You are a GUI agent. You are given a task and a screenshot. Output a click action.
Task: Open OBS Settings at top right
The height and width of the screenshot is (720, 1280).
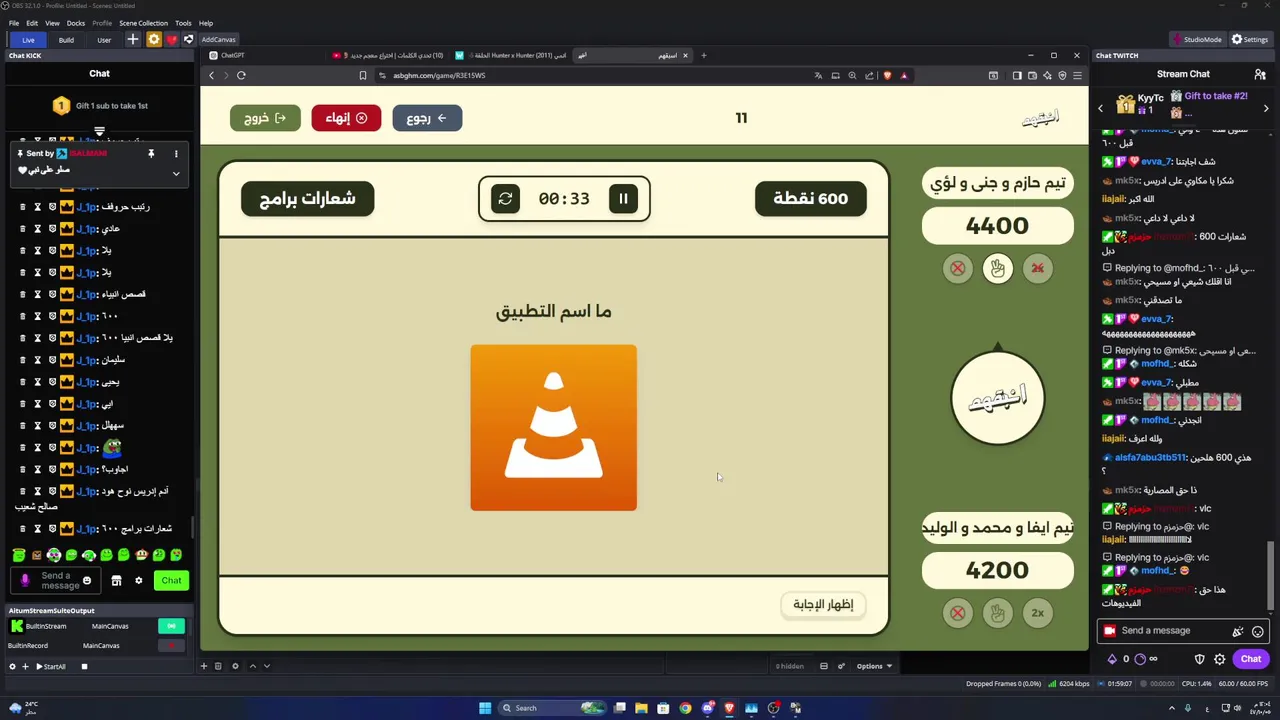pyautogui.click(x=1250, y=40)
